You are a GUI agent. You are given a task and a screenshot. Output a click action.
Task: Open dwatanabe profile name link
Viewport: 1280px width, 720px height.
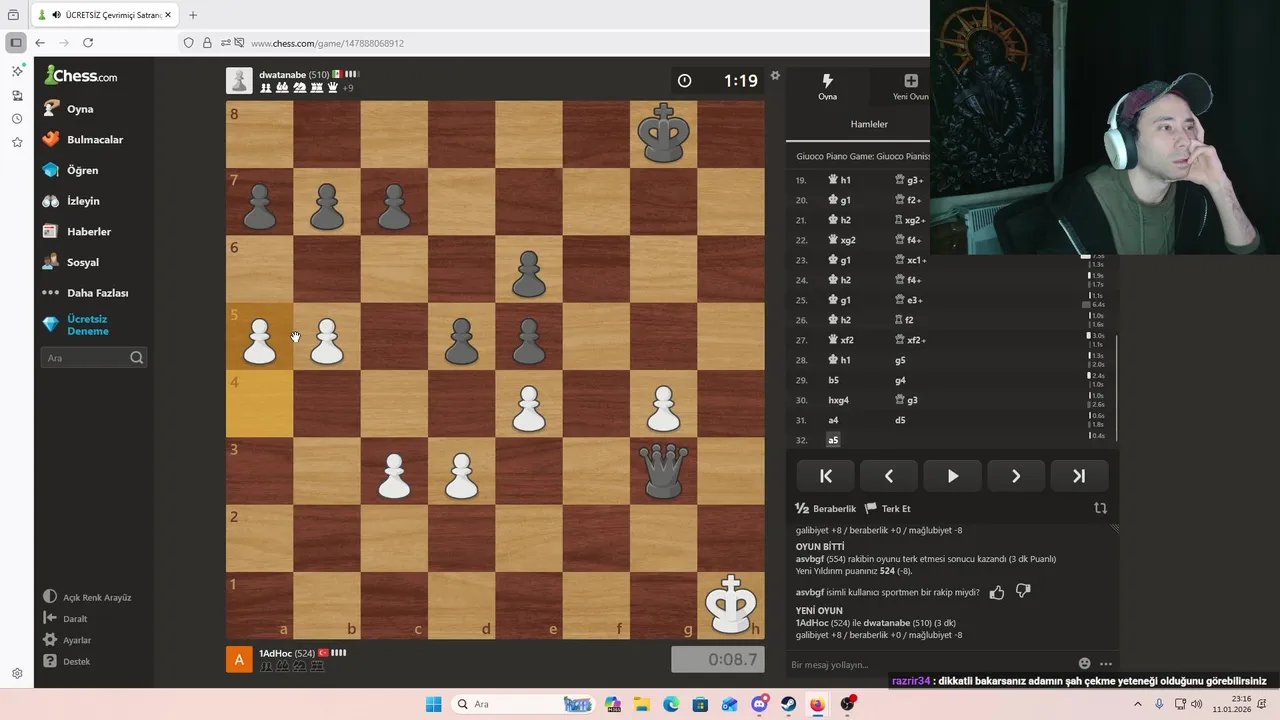click(x=282, y=75)
